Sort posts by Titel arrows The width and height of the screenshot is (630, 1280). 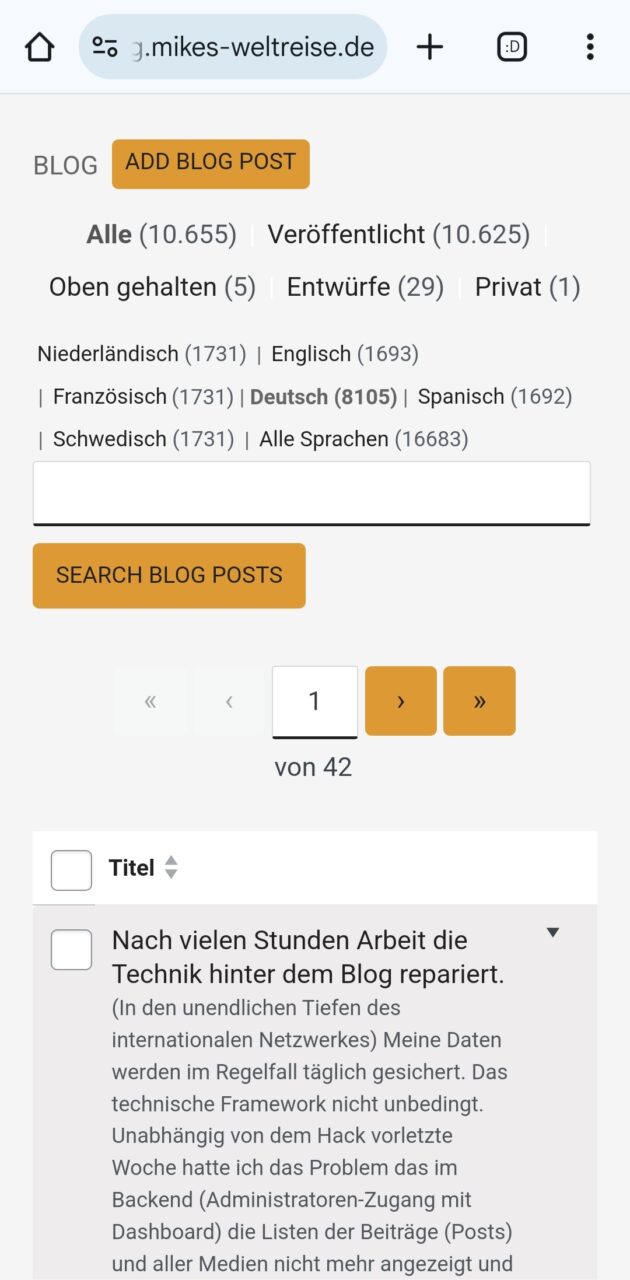pos(171,868)
